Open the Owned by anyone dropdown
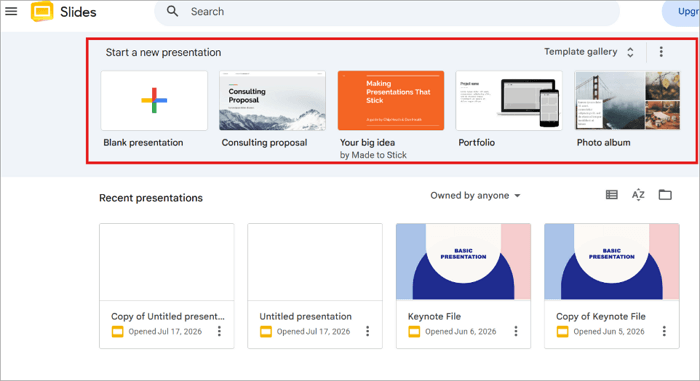700x381 pixels. click(x=475, y=196)
